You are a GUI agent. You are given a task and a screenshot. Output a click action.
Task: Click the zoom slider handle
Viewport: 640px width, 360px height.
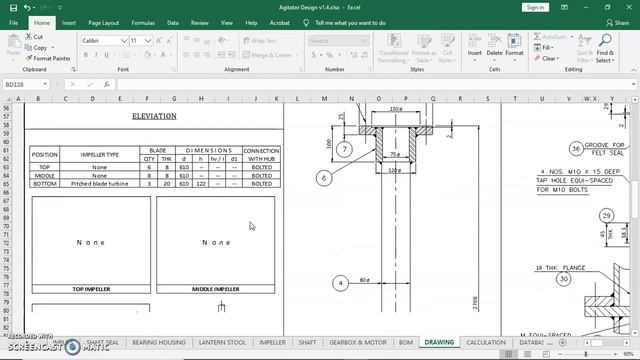(586, 354)
